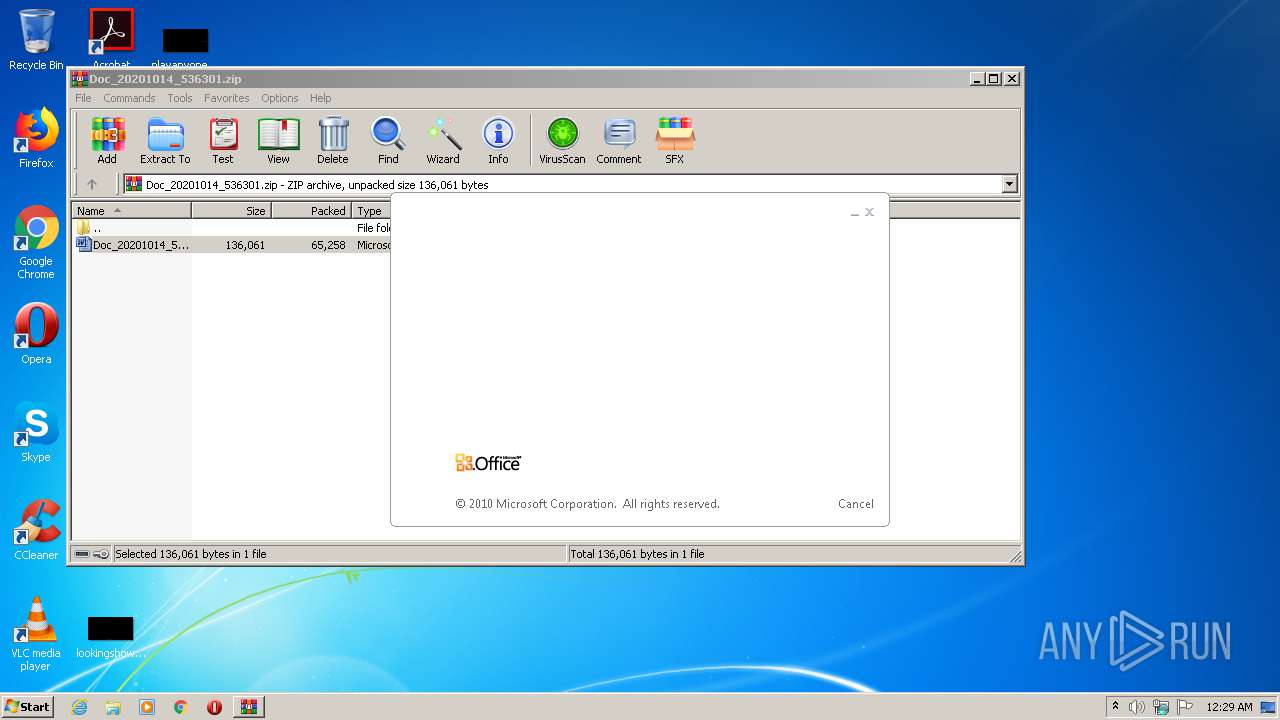Sort by the Packed column header
1280x720 pixels.
click(311, 211)
